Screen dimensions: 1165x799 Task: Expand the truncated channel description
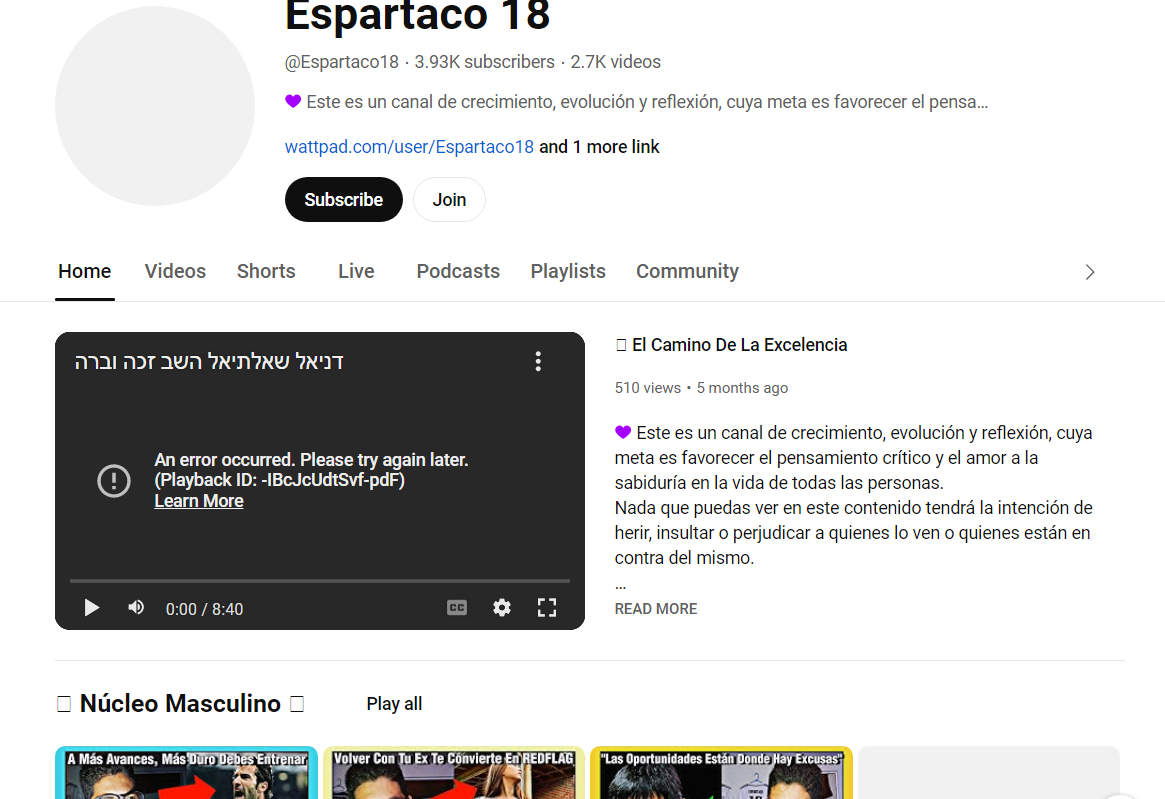click(x=636, y=102)
